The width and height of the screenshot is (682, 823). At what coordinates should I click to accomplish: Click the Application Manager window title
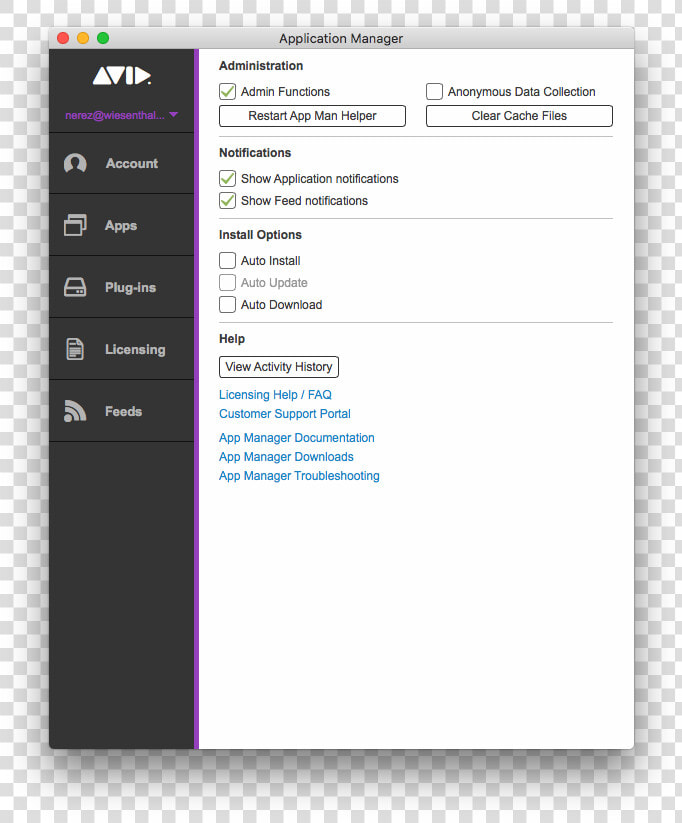pyautogui.click(x=341, y=38)
